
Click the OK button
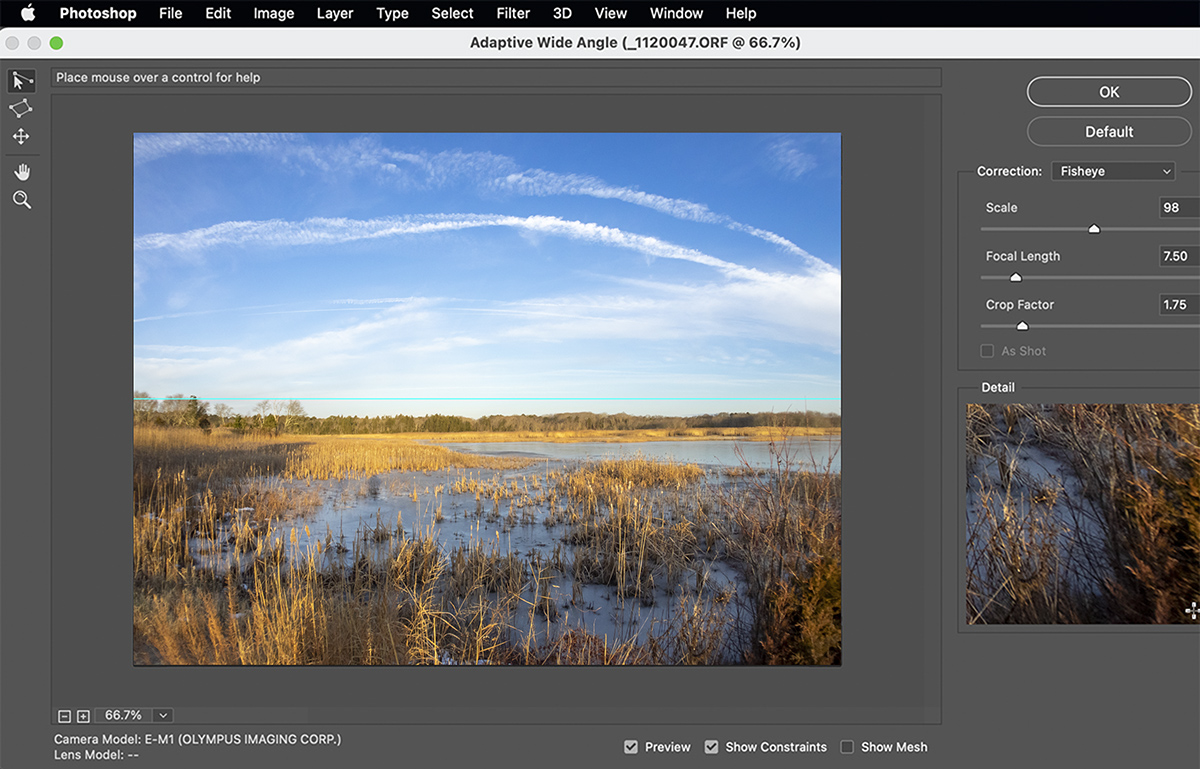point(1109,92)
